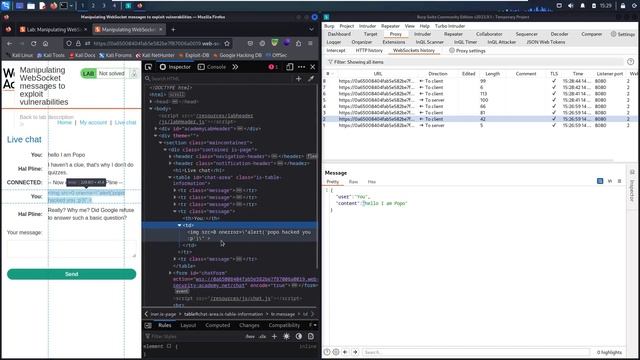Activate the element picker in DevTools
Image resolution: width=640 pixels, height=360 pixels.
149,67
